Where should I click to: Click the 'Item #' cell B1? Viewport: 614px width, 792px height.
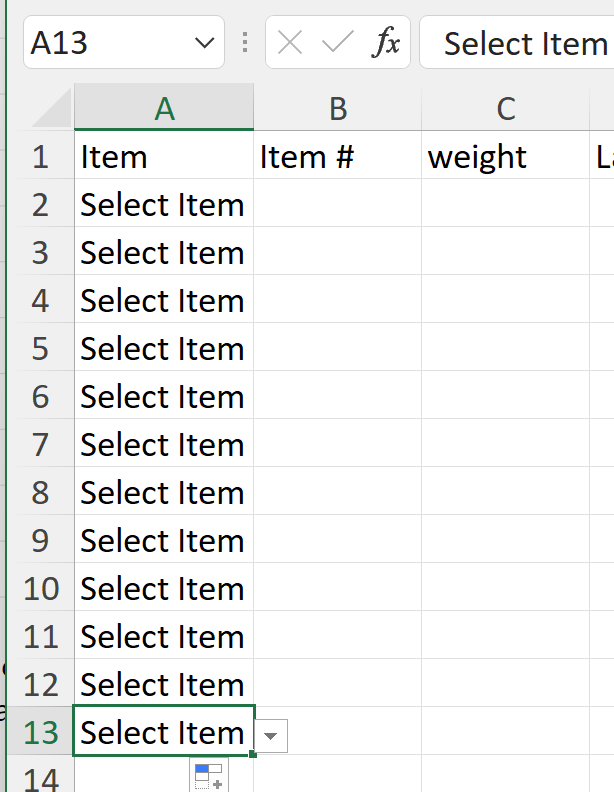337,156
